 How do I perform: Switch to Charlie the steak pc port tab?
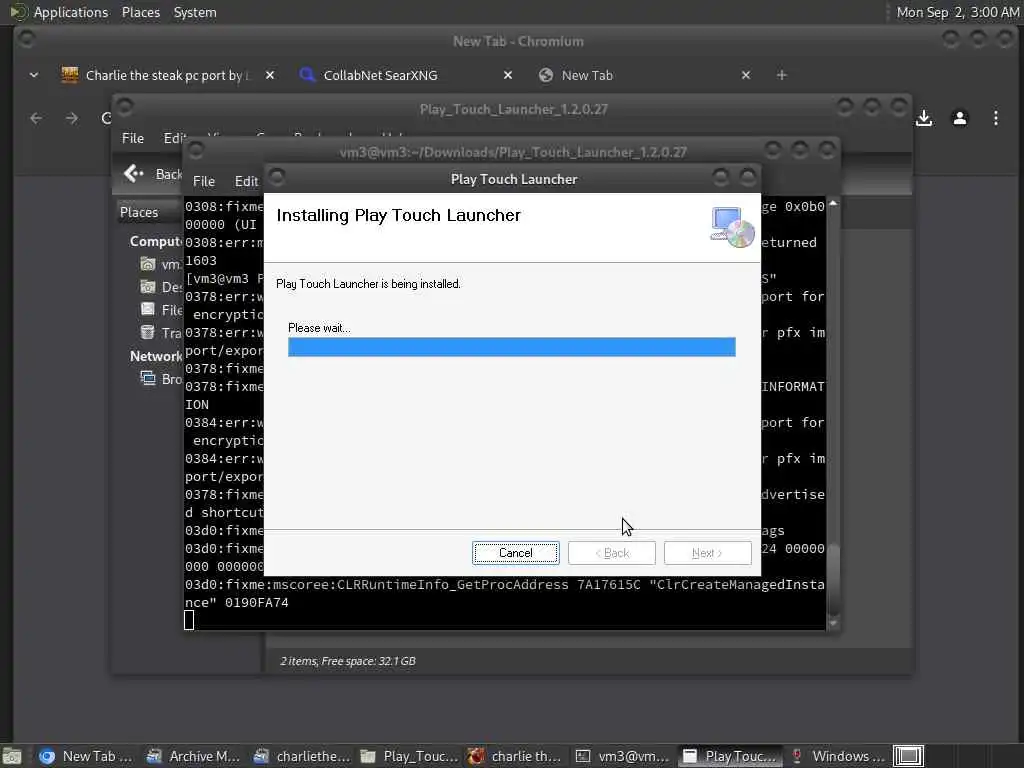pyautogui.click(x=155, y=75)
